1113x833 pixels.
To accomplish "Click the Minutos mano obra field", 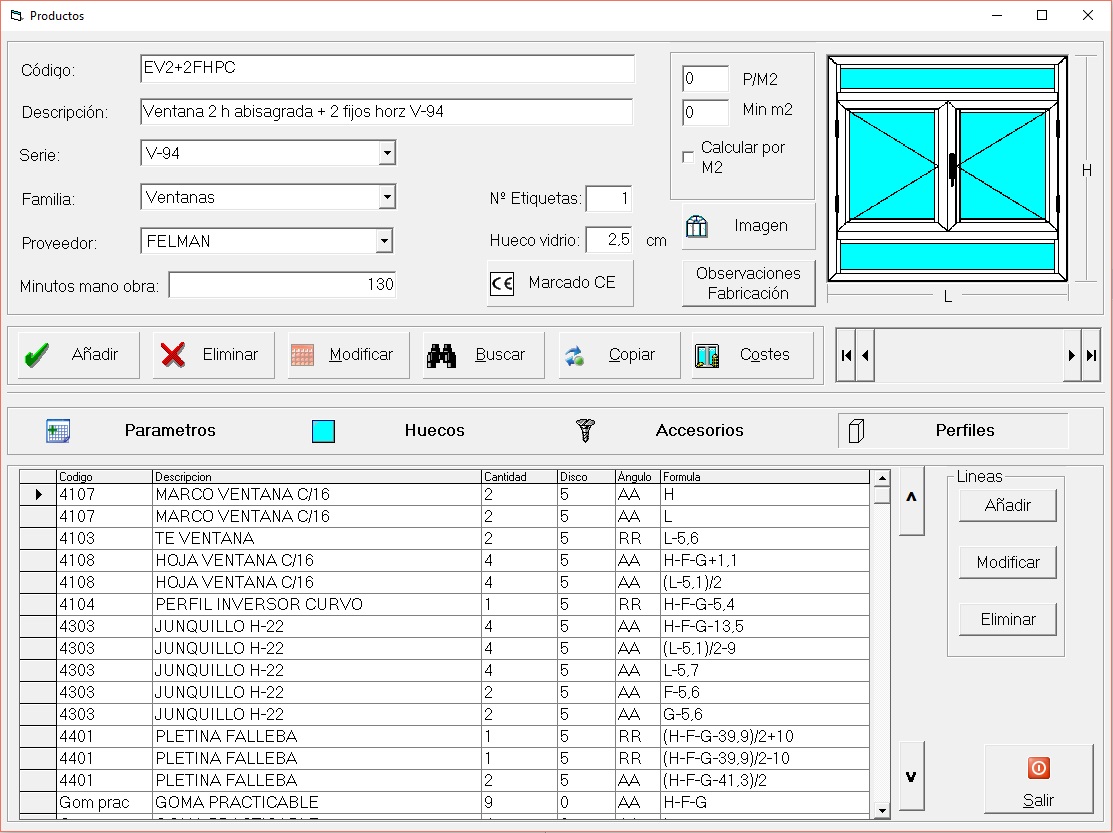I will (282, 285).
